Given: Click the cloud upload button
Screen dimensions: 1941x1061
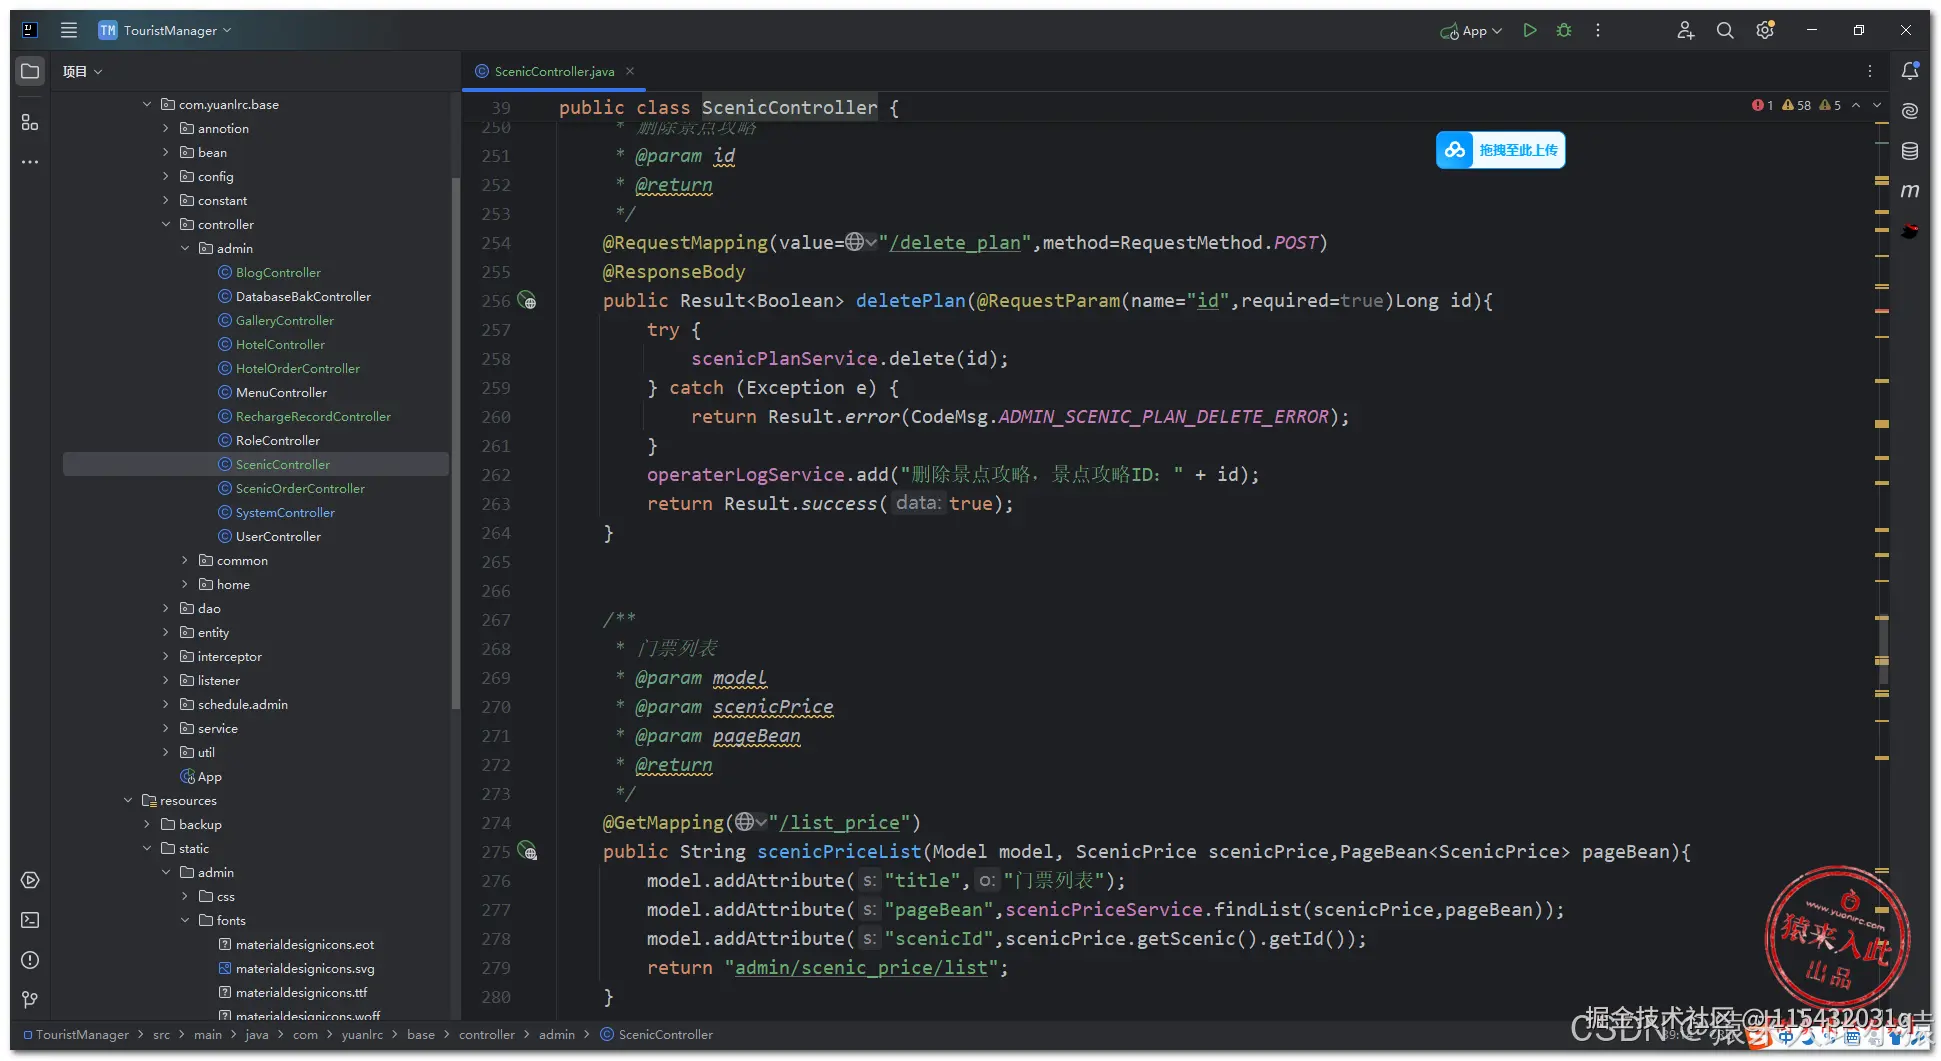Looking at the screenshot, I should tap(1500, 150).
